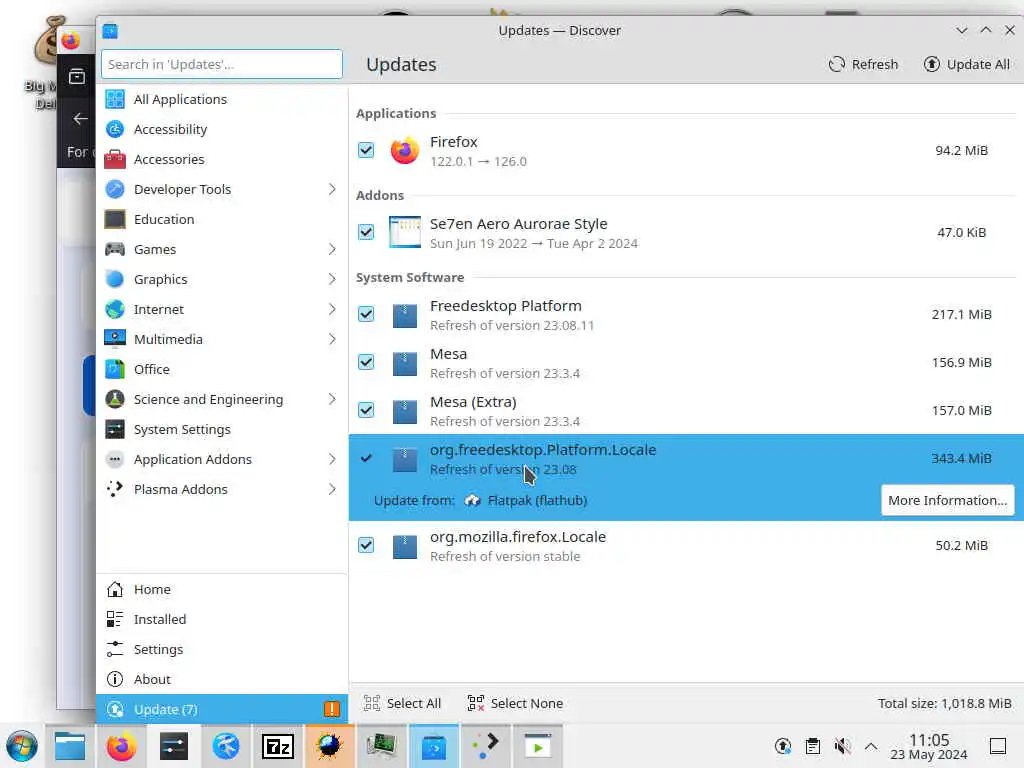Open the About page
This screenshot has width=1024, height=768.
coord(222,679)
